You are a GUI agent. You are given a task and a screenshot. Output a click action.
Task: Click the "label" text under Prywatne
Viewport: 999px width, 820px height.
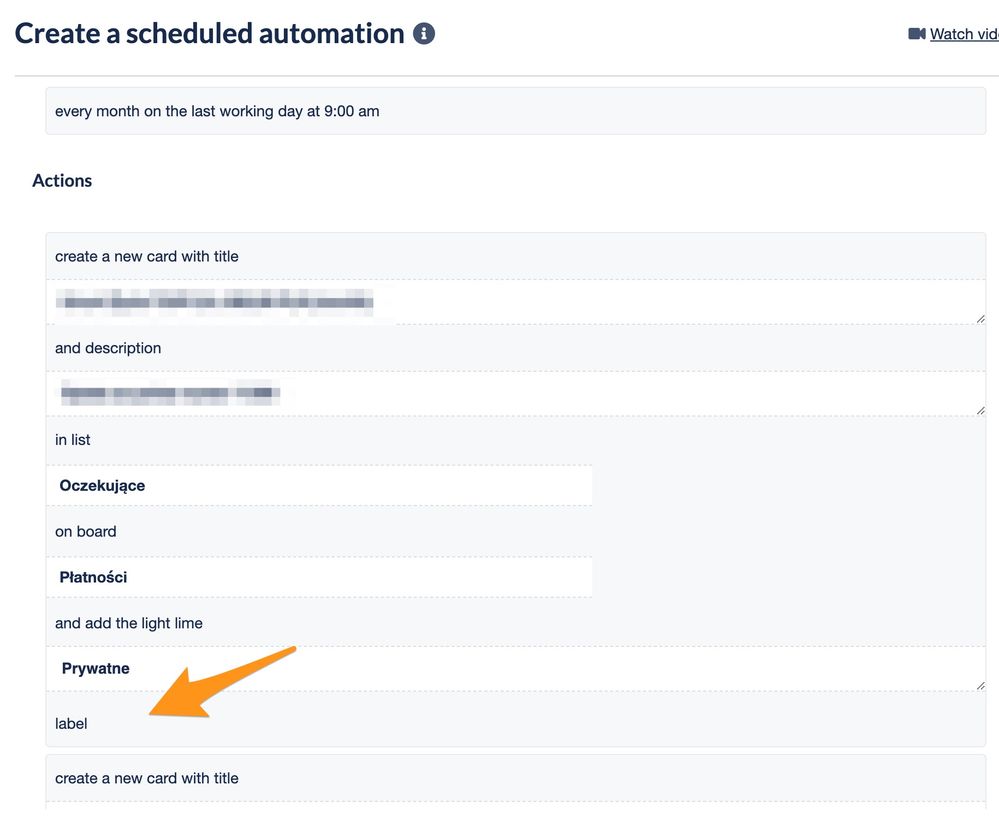(71, 724)
